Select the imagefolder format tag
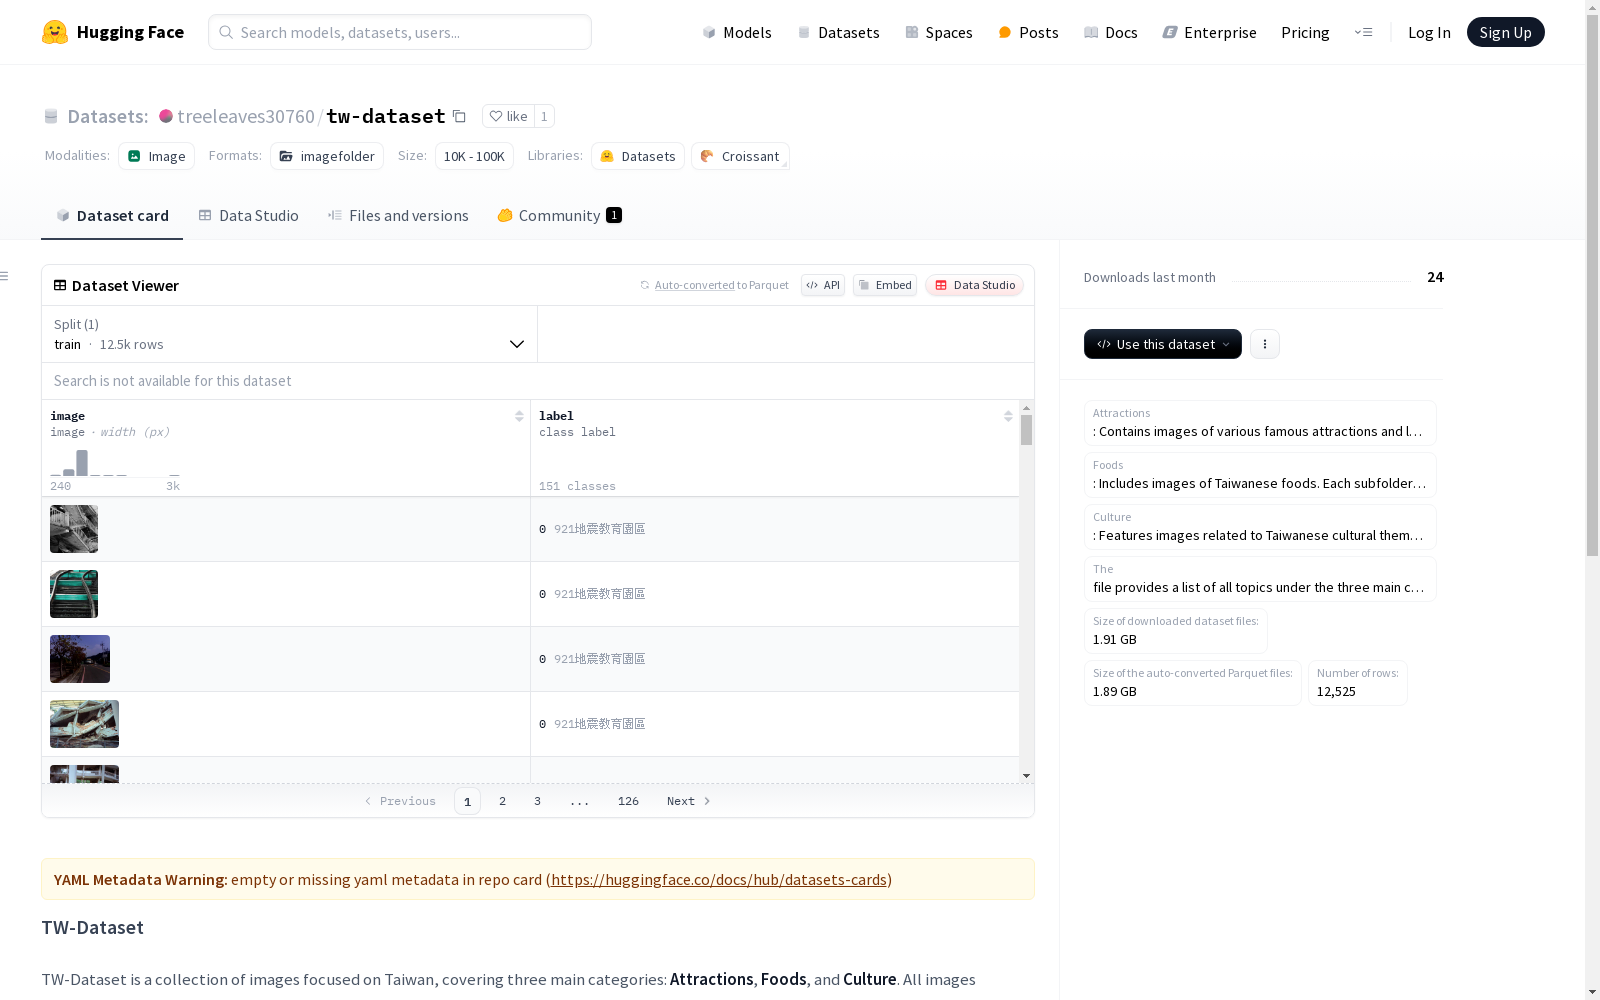The width and height of the screenshot is (1600, 1000). (x=327, y=156)
